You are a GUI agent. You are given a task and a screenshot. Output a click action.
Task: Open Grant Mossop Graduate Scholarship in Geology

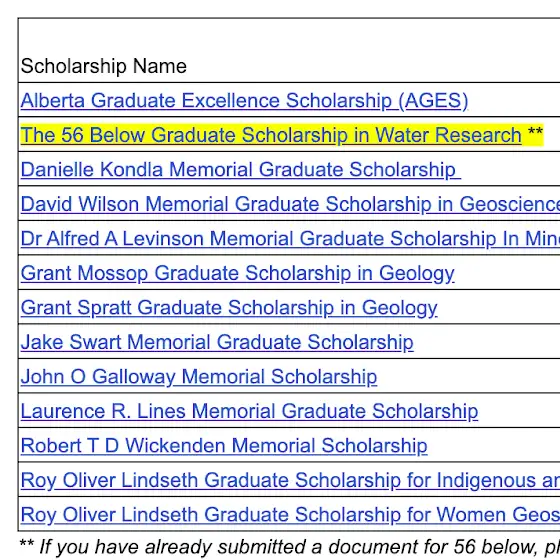coord(238,273)
